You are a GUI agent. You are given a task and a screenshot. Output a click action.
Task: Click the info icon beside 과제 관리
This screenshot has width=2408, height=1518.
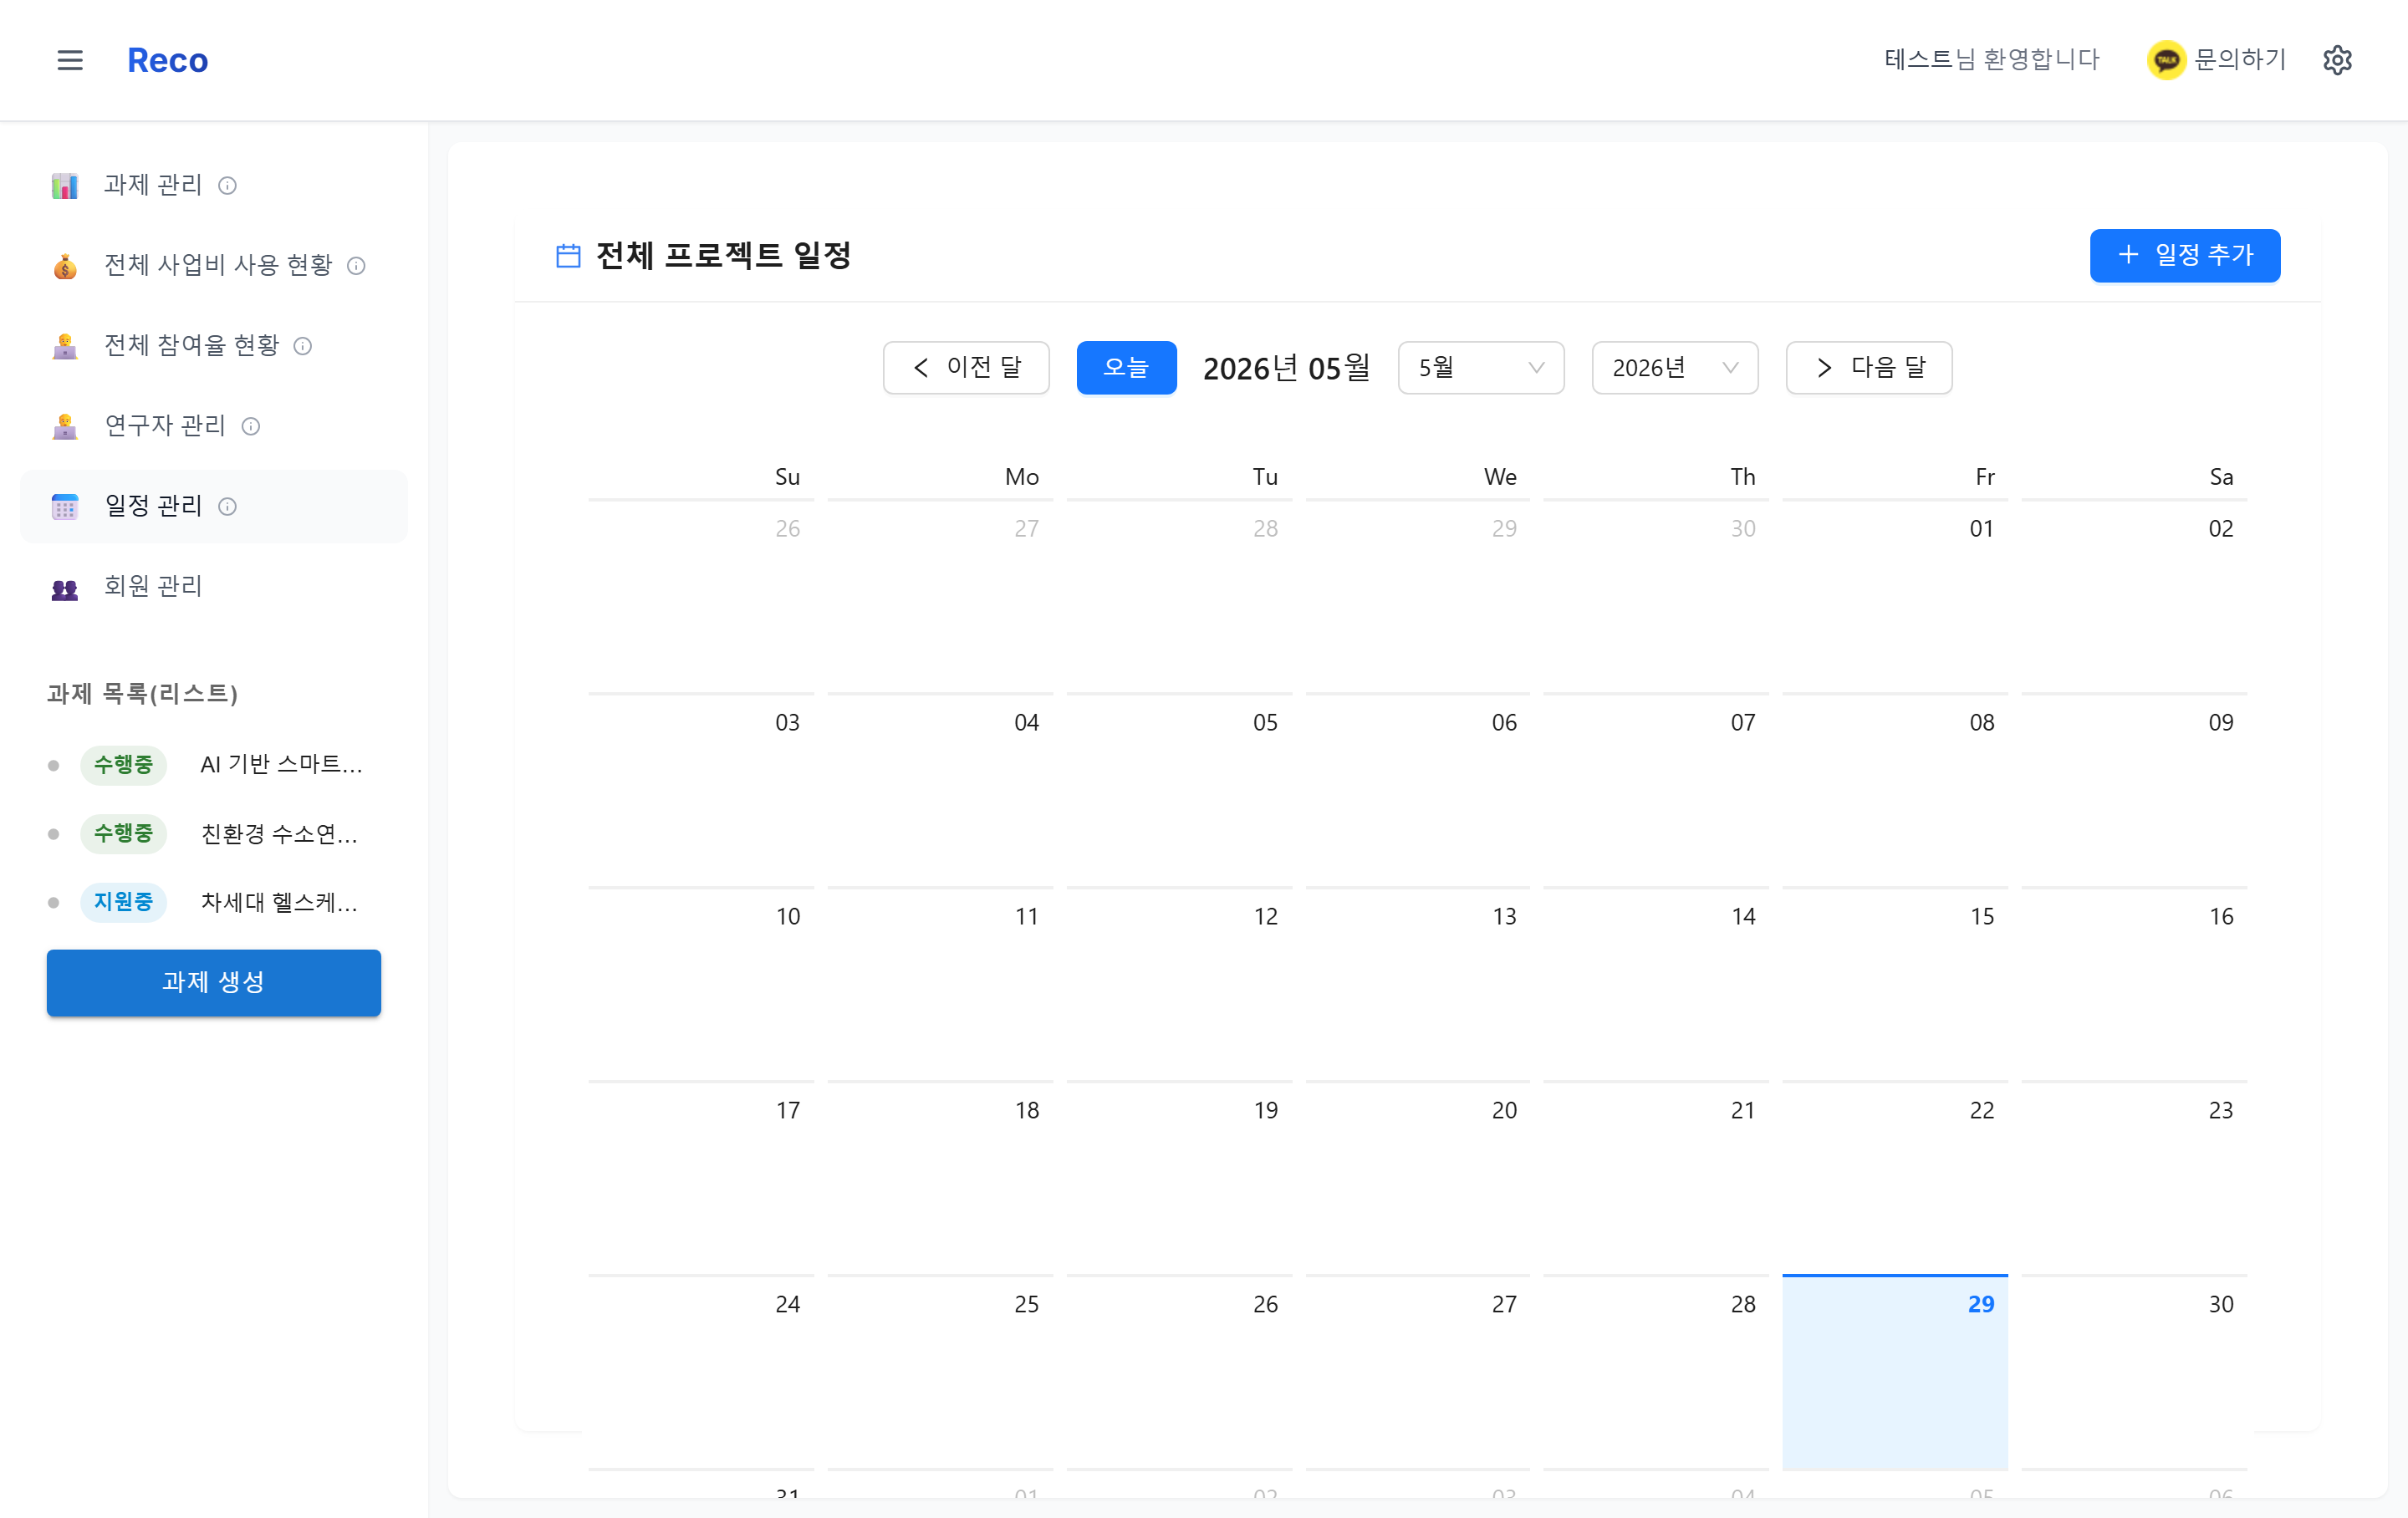coord(228,186)
